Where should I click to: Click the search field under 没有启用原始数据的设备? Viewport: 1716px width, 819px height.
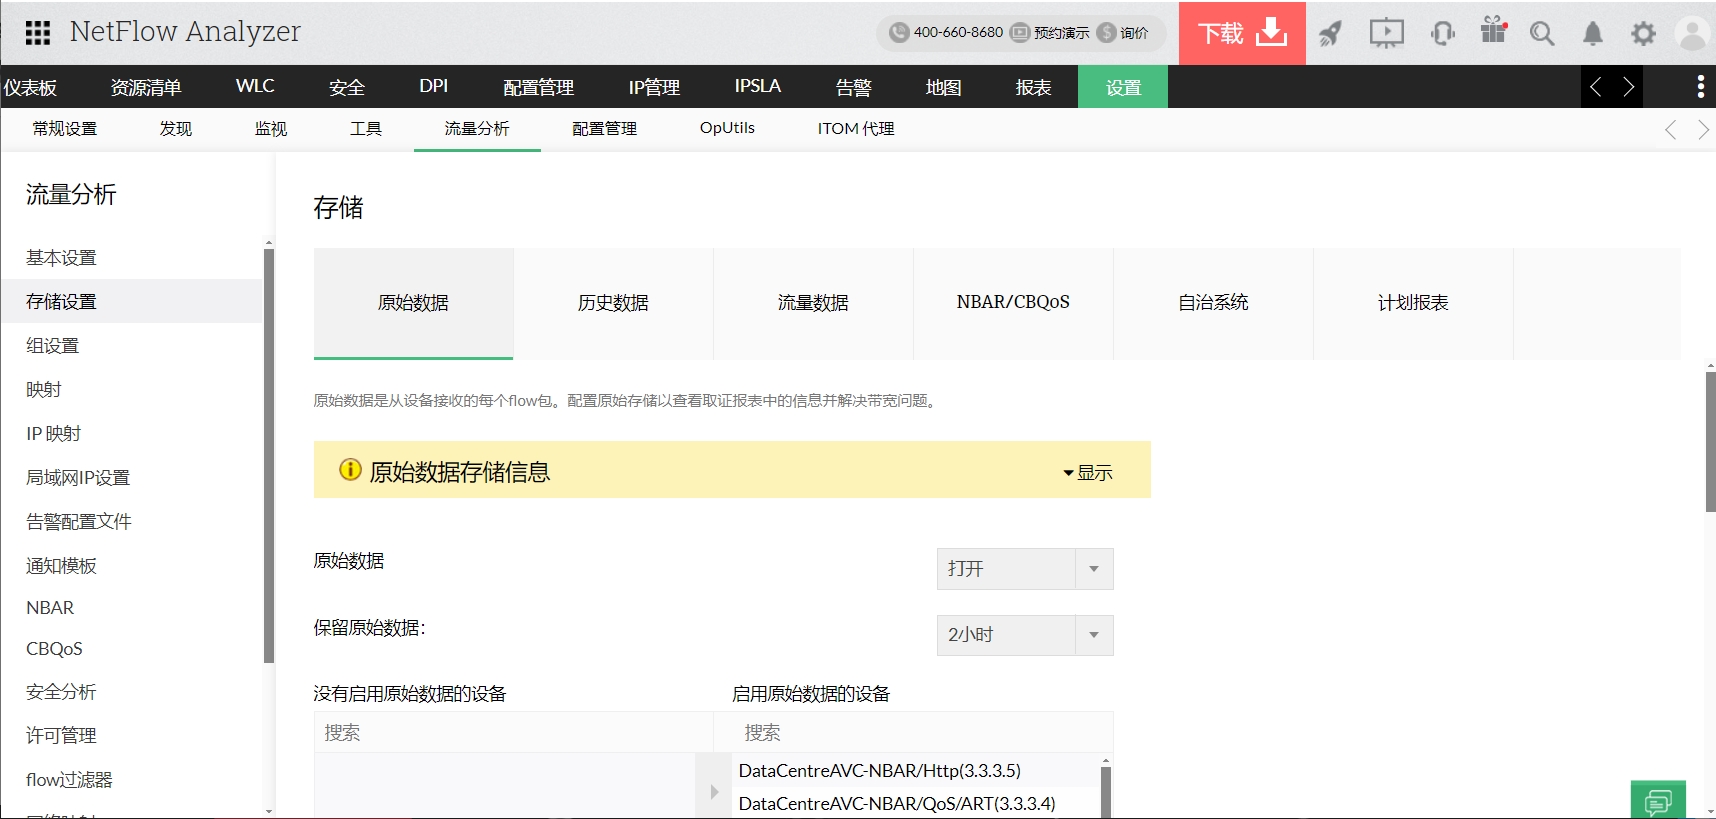513,733
